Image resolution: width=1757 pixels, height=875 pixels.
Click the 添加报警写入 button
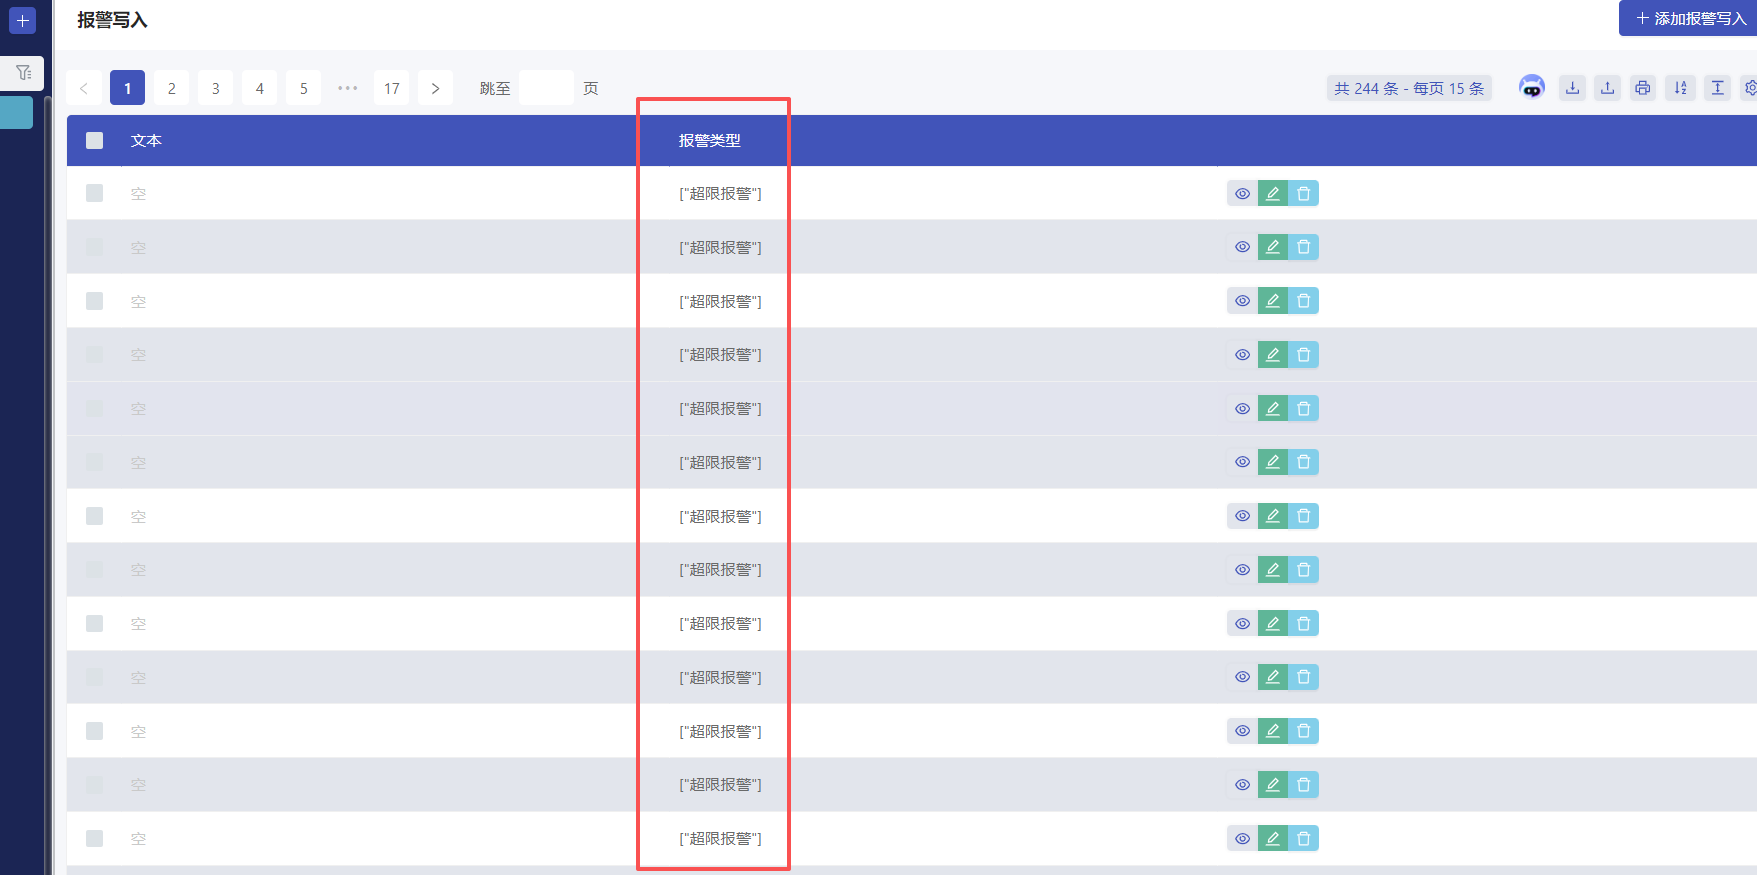coord(1688,18)
